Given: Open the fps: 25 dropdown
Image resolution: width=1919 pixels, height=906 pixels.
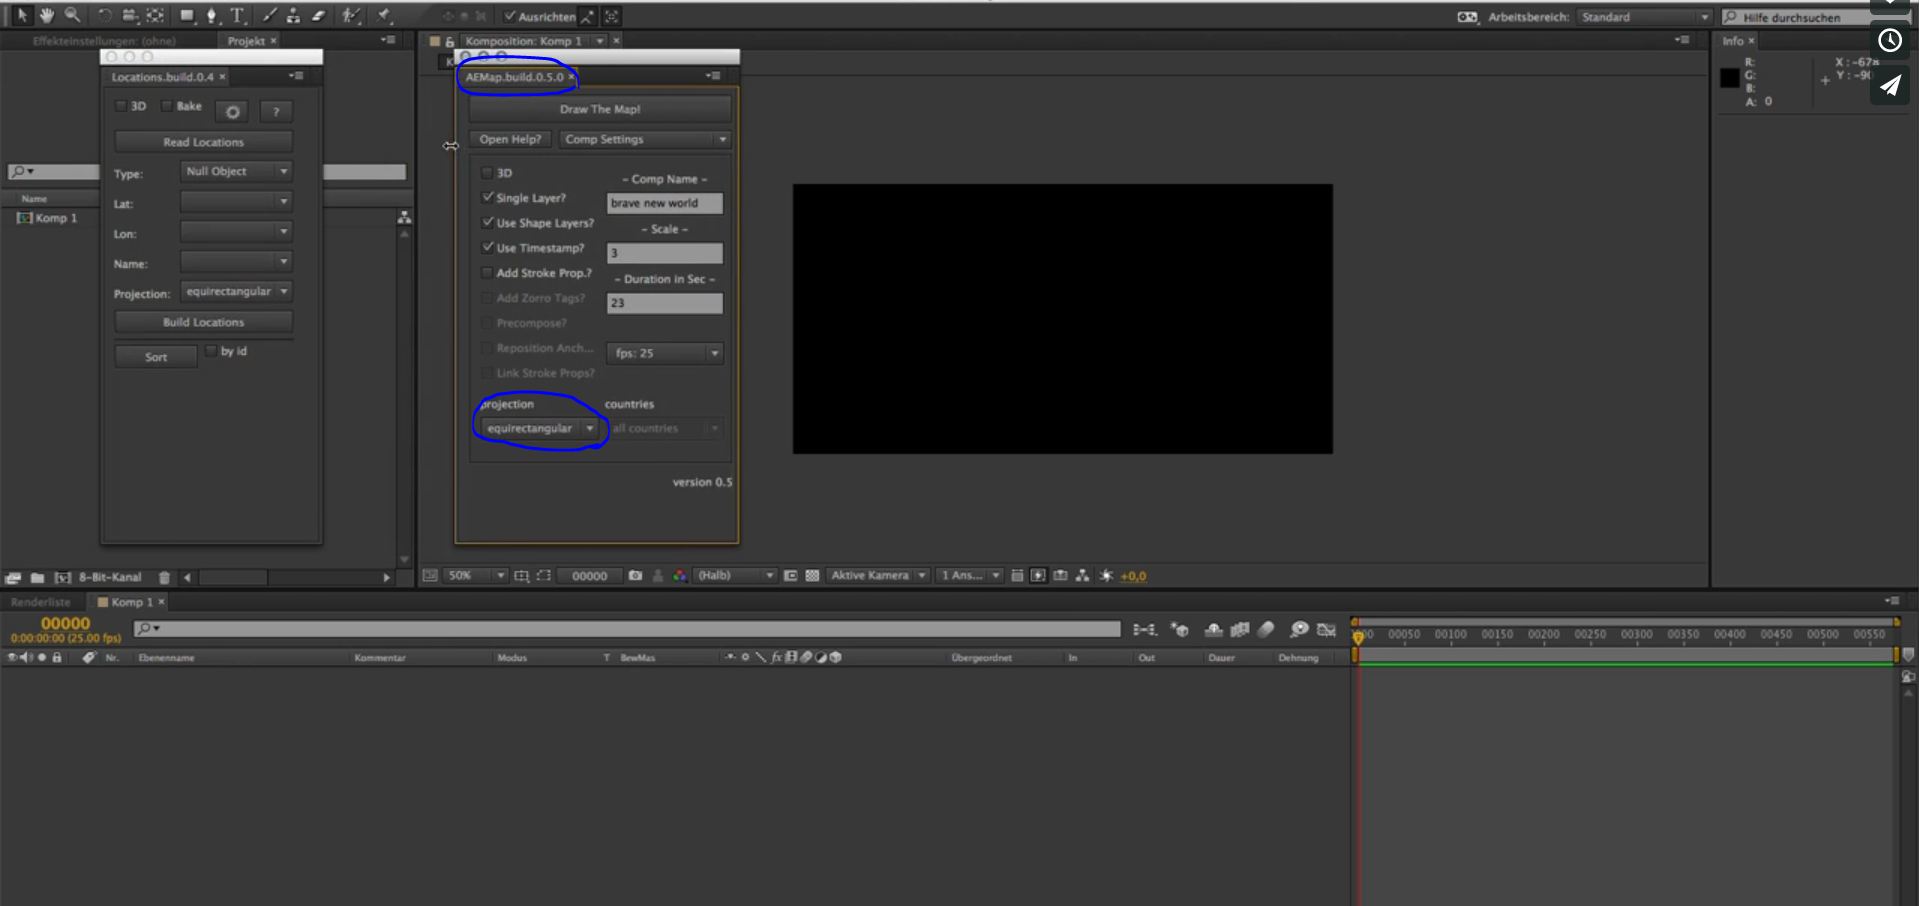Looking at the screenshot, I should tap(665, 353).
